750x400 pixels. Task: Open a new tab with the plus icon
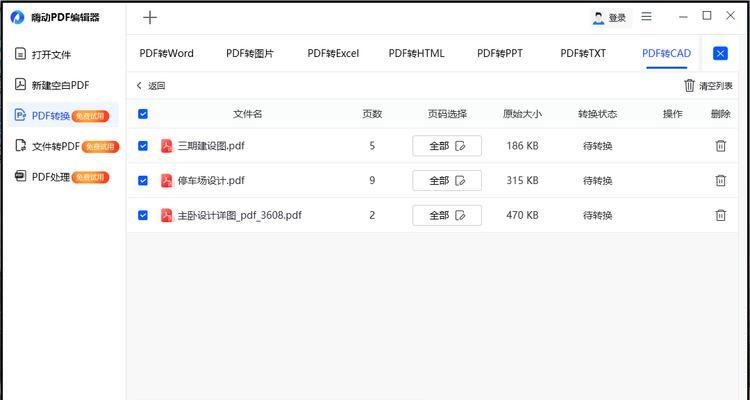point(150,18)
